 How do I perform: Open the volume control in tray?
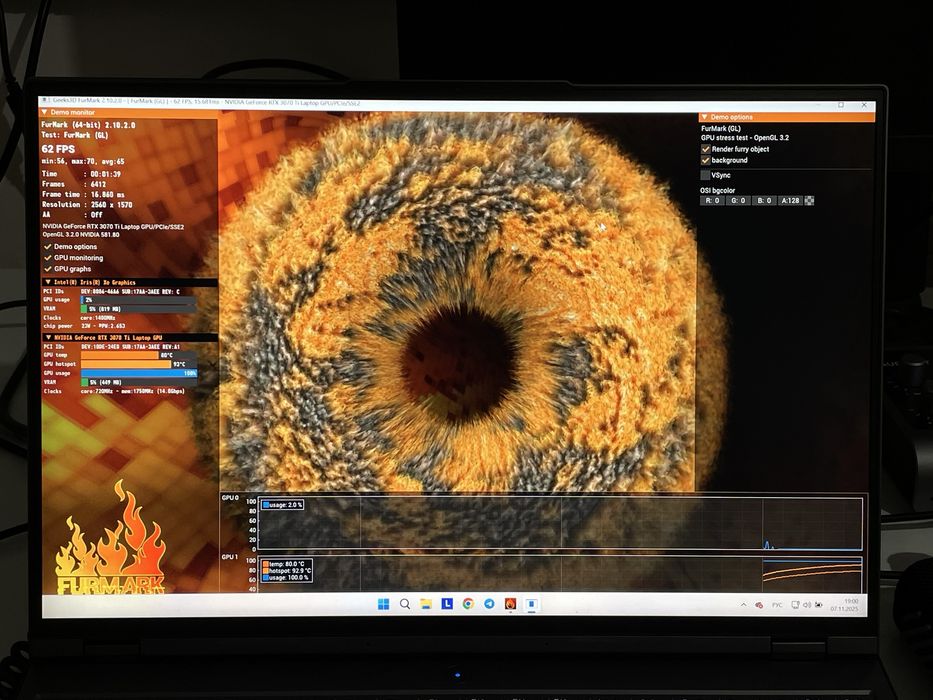click(x=807, y=605)
